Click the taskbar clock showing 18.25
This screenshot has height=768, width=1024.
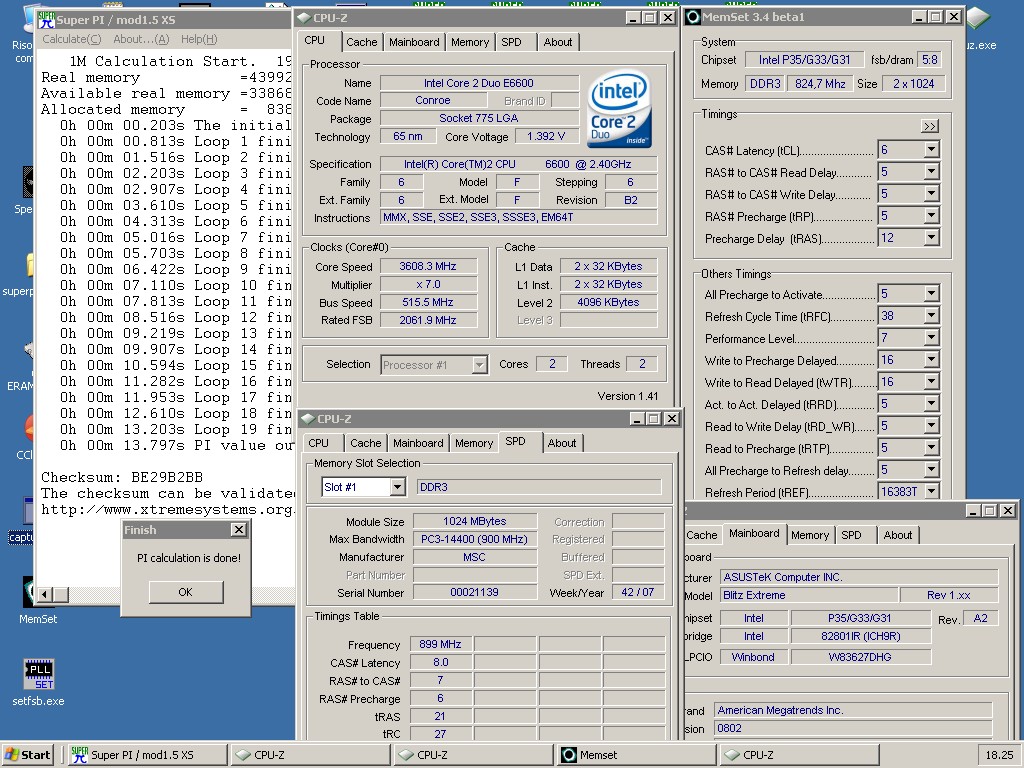tap(999, 755)
